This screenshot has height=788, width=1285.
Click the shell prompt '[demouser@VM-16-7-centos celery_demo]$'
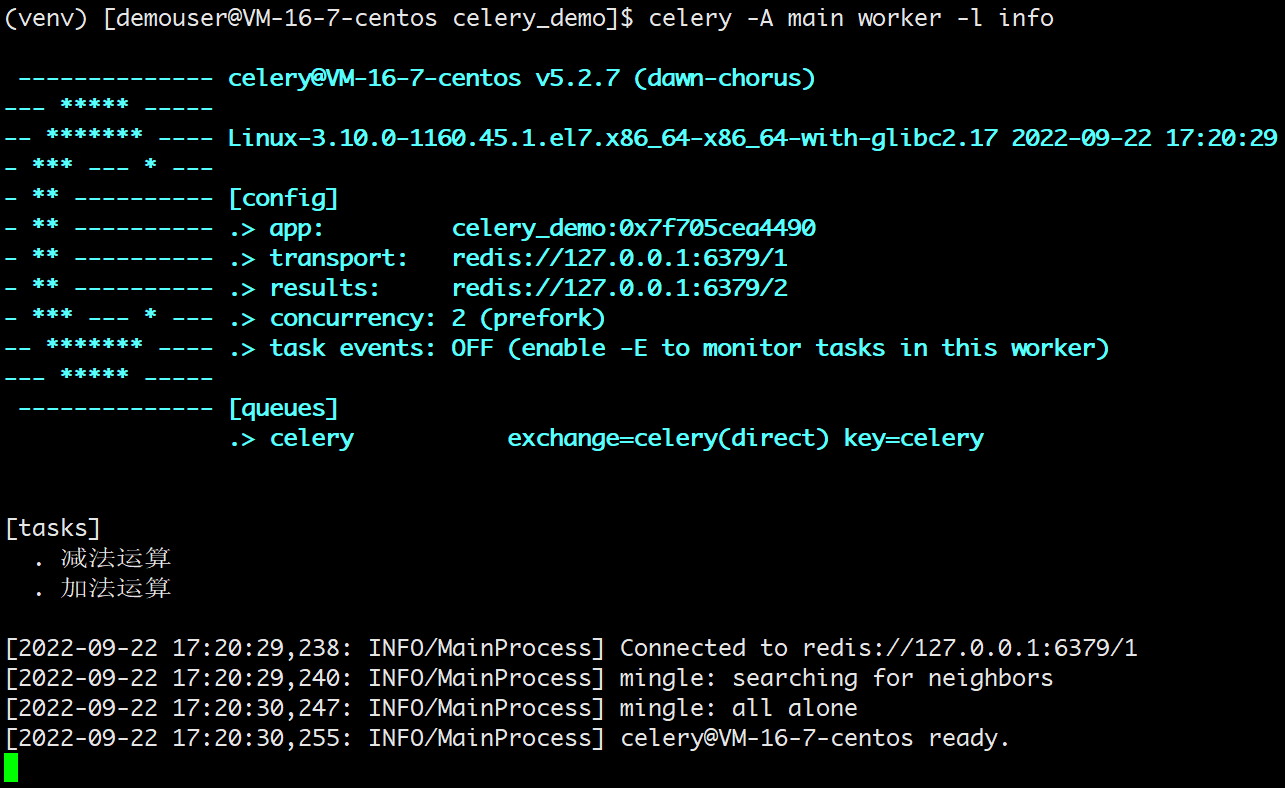point(368,18)
